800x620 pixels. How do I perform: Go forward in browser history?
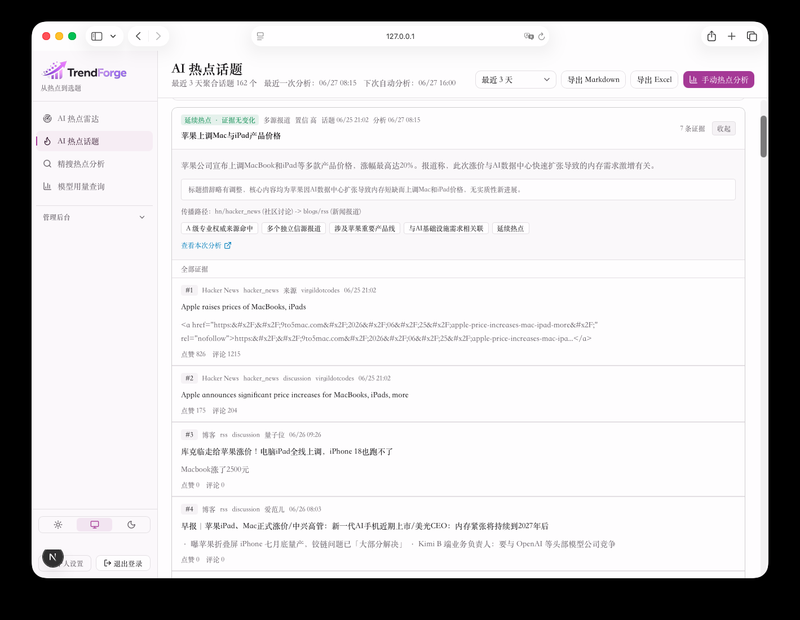click(x=158, y=36)
